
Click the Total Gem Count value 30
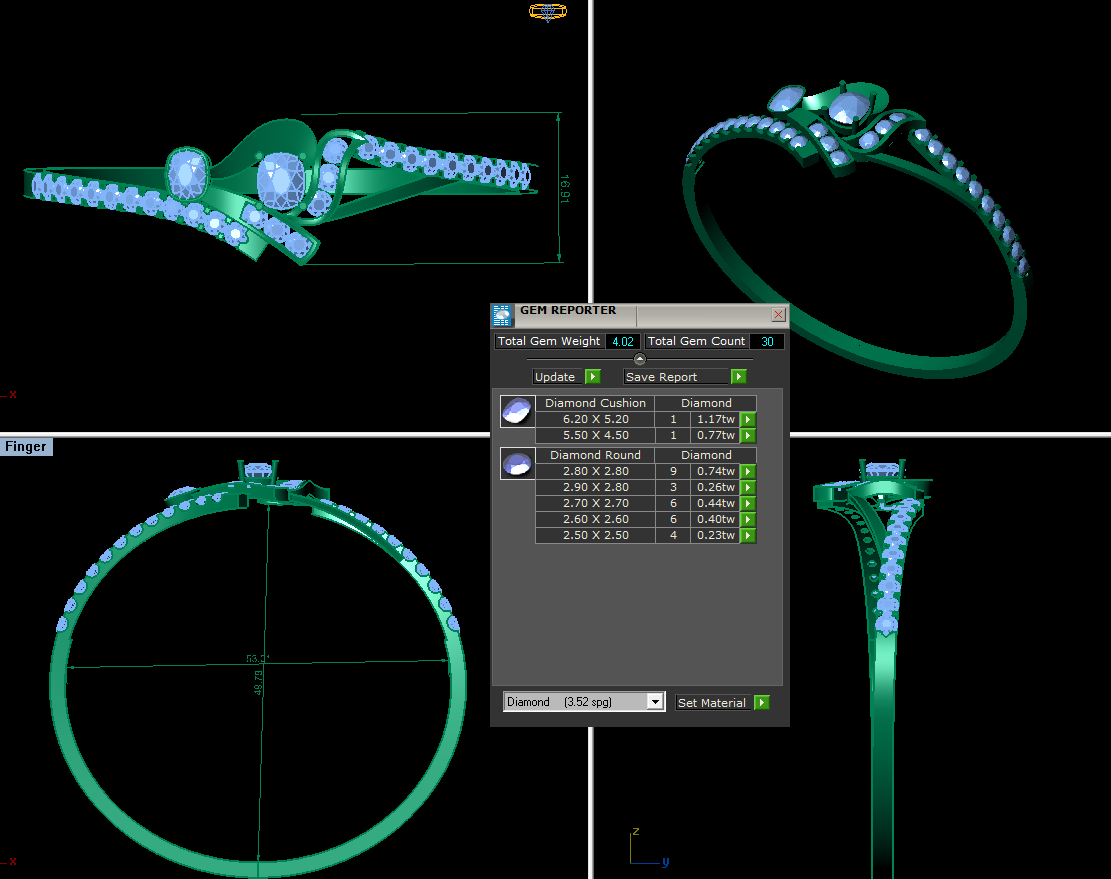(767, 341)
